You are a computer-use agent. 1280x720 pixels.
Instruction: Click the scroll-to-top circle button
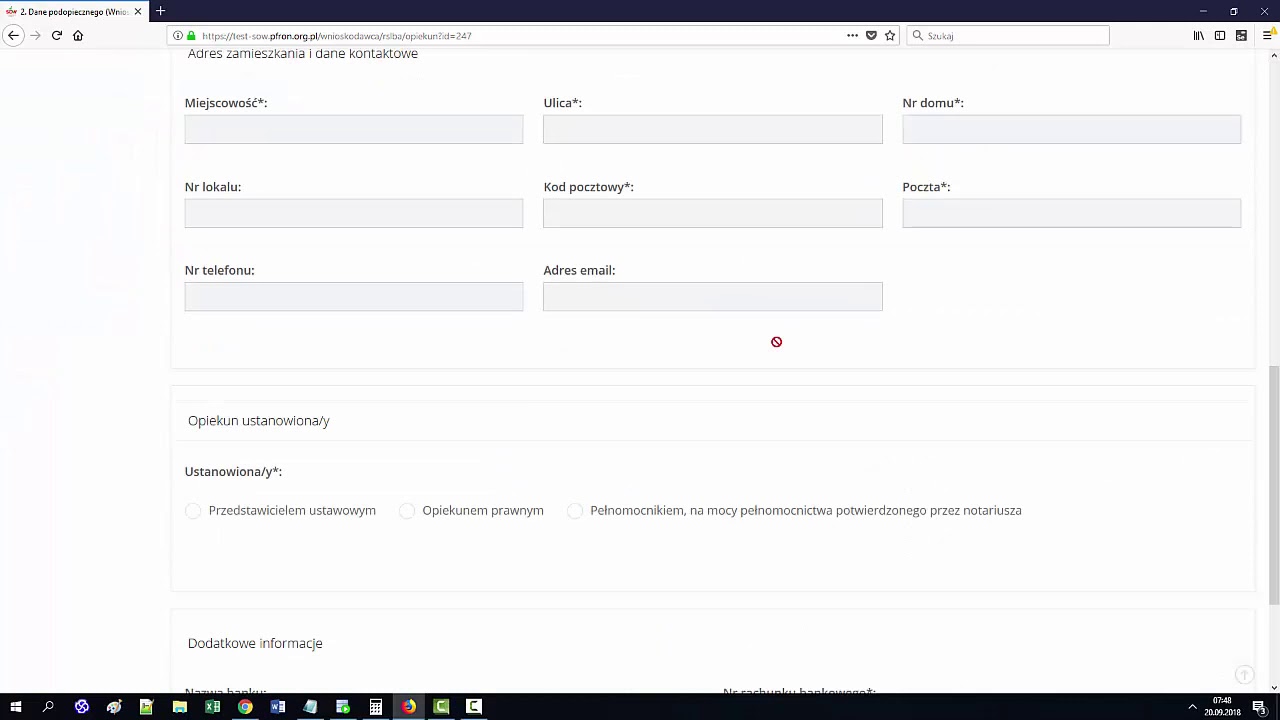(1244, 675)
